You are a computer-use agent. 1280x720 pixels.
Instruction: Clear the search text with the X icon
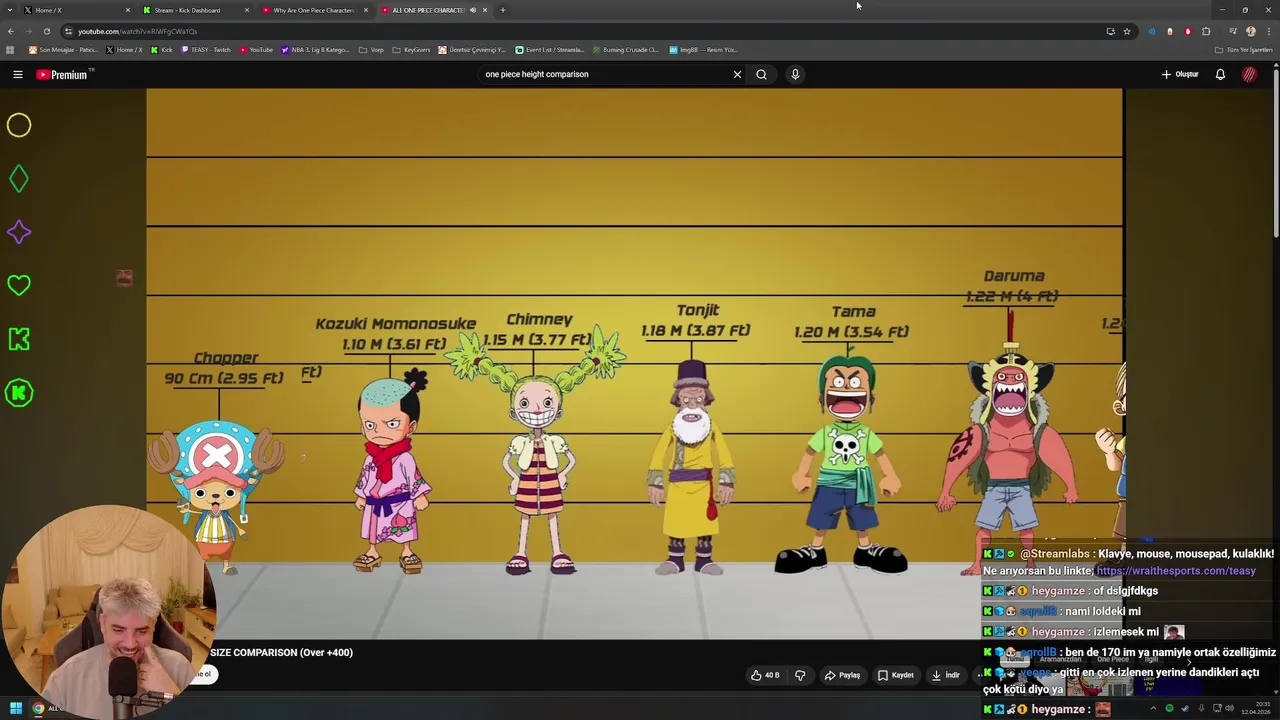coord(737,74)
